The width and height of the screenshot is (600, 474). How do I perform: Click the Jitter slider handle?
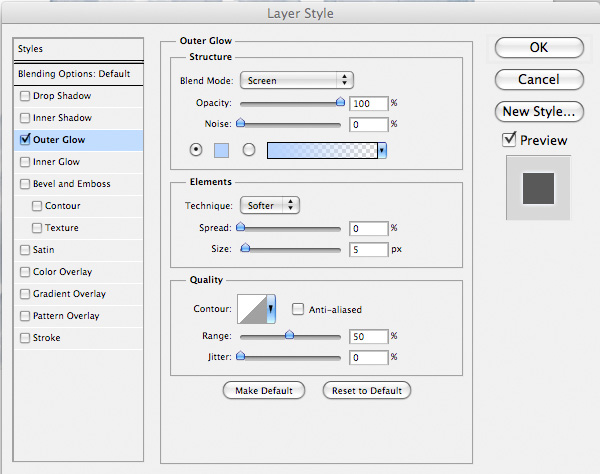[x=240, y=356]
